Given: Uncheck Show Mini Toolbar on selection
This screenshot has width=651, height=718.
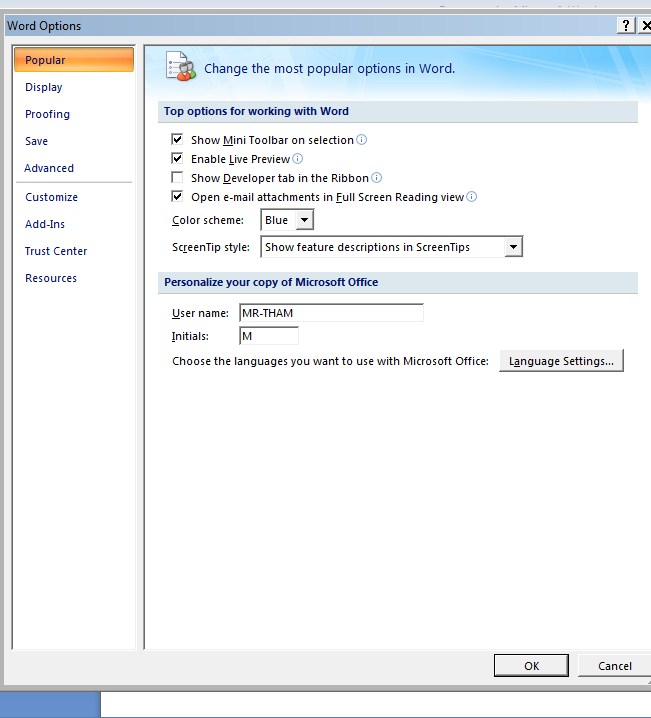Looking at the screenshot, I should (177, 139).
